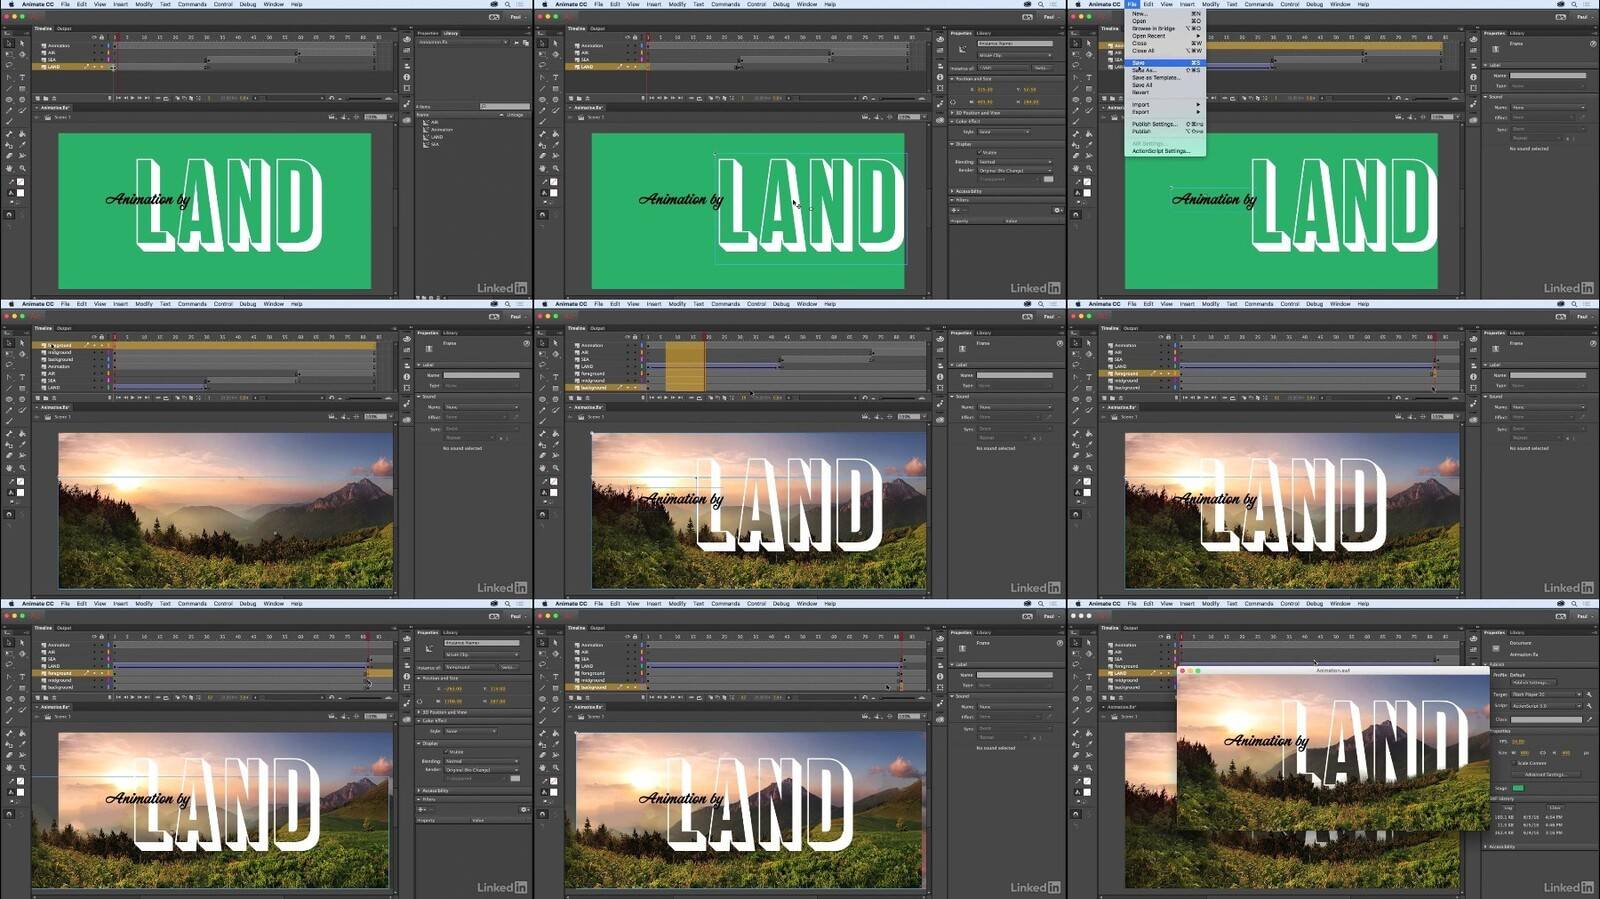Click Stage green color swatch in Animation.swf preview frame
Image resolution: width=1600 pixels, height=899 pixels.
click(x=1518, y=788)
